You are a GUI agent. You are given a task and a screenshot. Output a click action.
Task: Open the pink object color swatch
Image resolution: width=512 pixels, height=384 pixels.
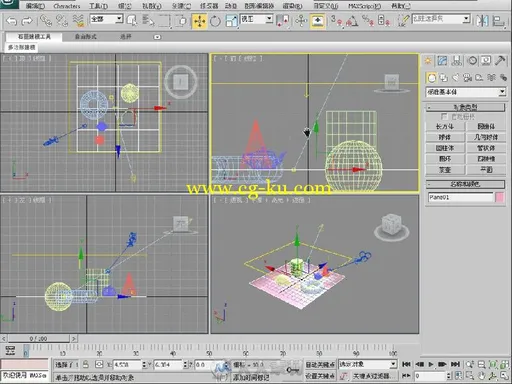pyautogui.click(x=499, y=197)
